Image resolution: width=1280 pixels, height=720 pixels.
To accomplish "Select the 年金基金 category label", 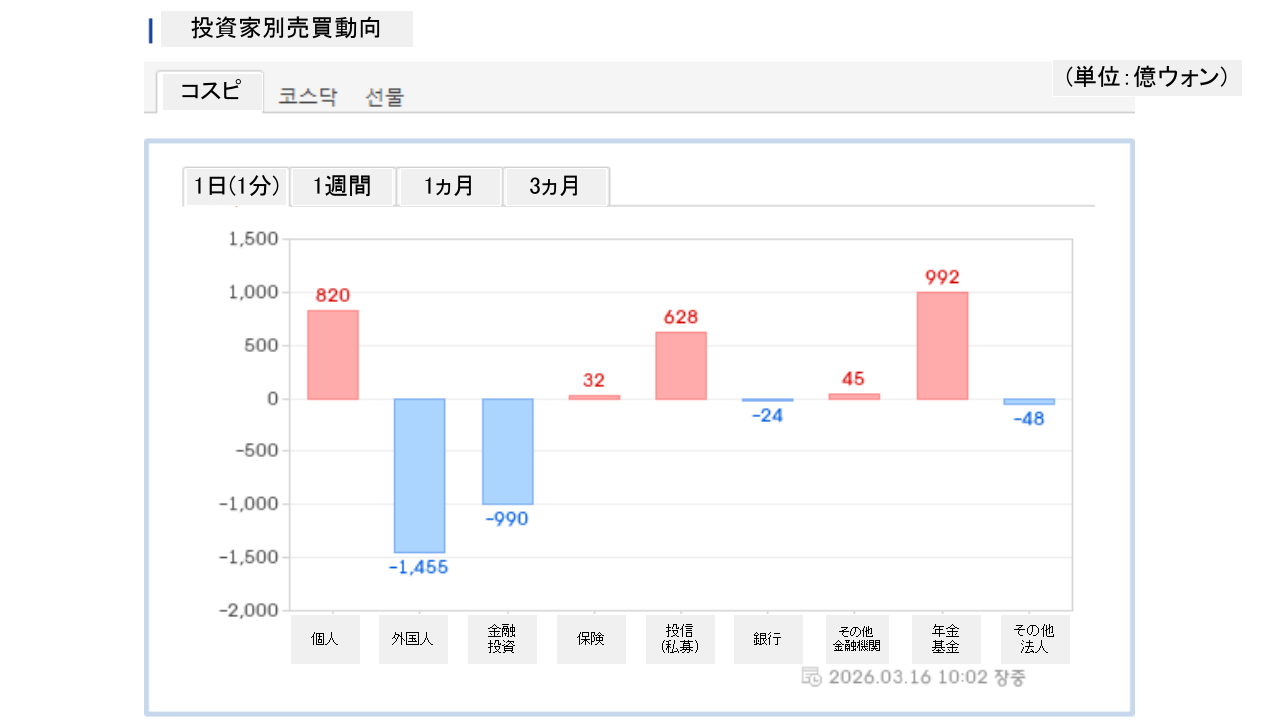I will (x=946, y=639).
